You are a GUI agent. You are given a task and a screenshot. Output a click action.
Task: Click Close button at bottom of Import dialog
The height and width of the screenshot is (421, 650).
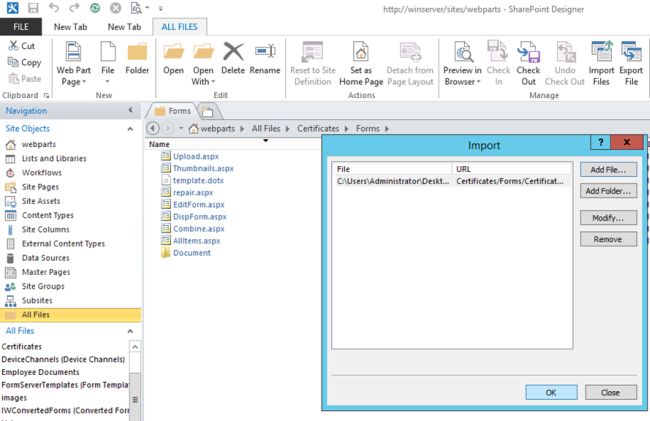point(611,392)
